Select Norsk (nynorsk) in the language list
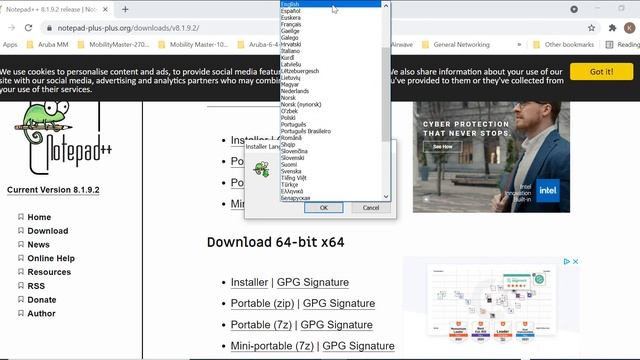Image resolution: width=640 pixels, height=360 pixels. coord(331,104)
